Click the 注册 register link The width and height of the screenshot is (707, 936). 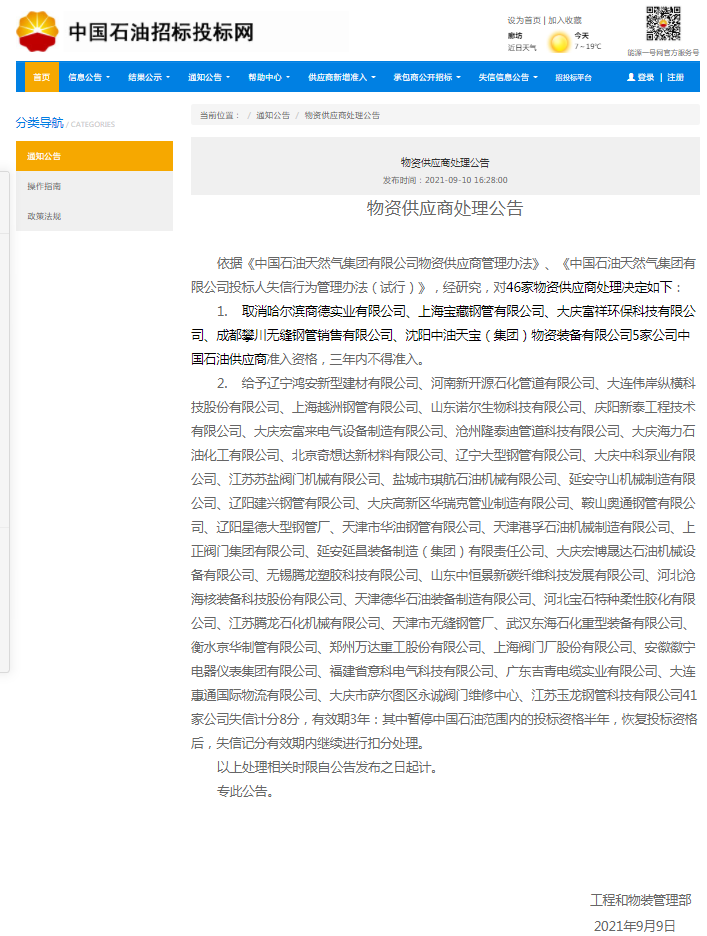tap(675, 77)
